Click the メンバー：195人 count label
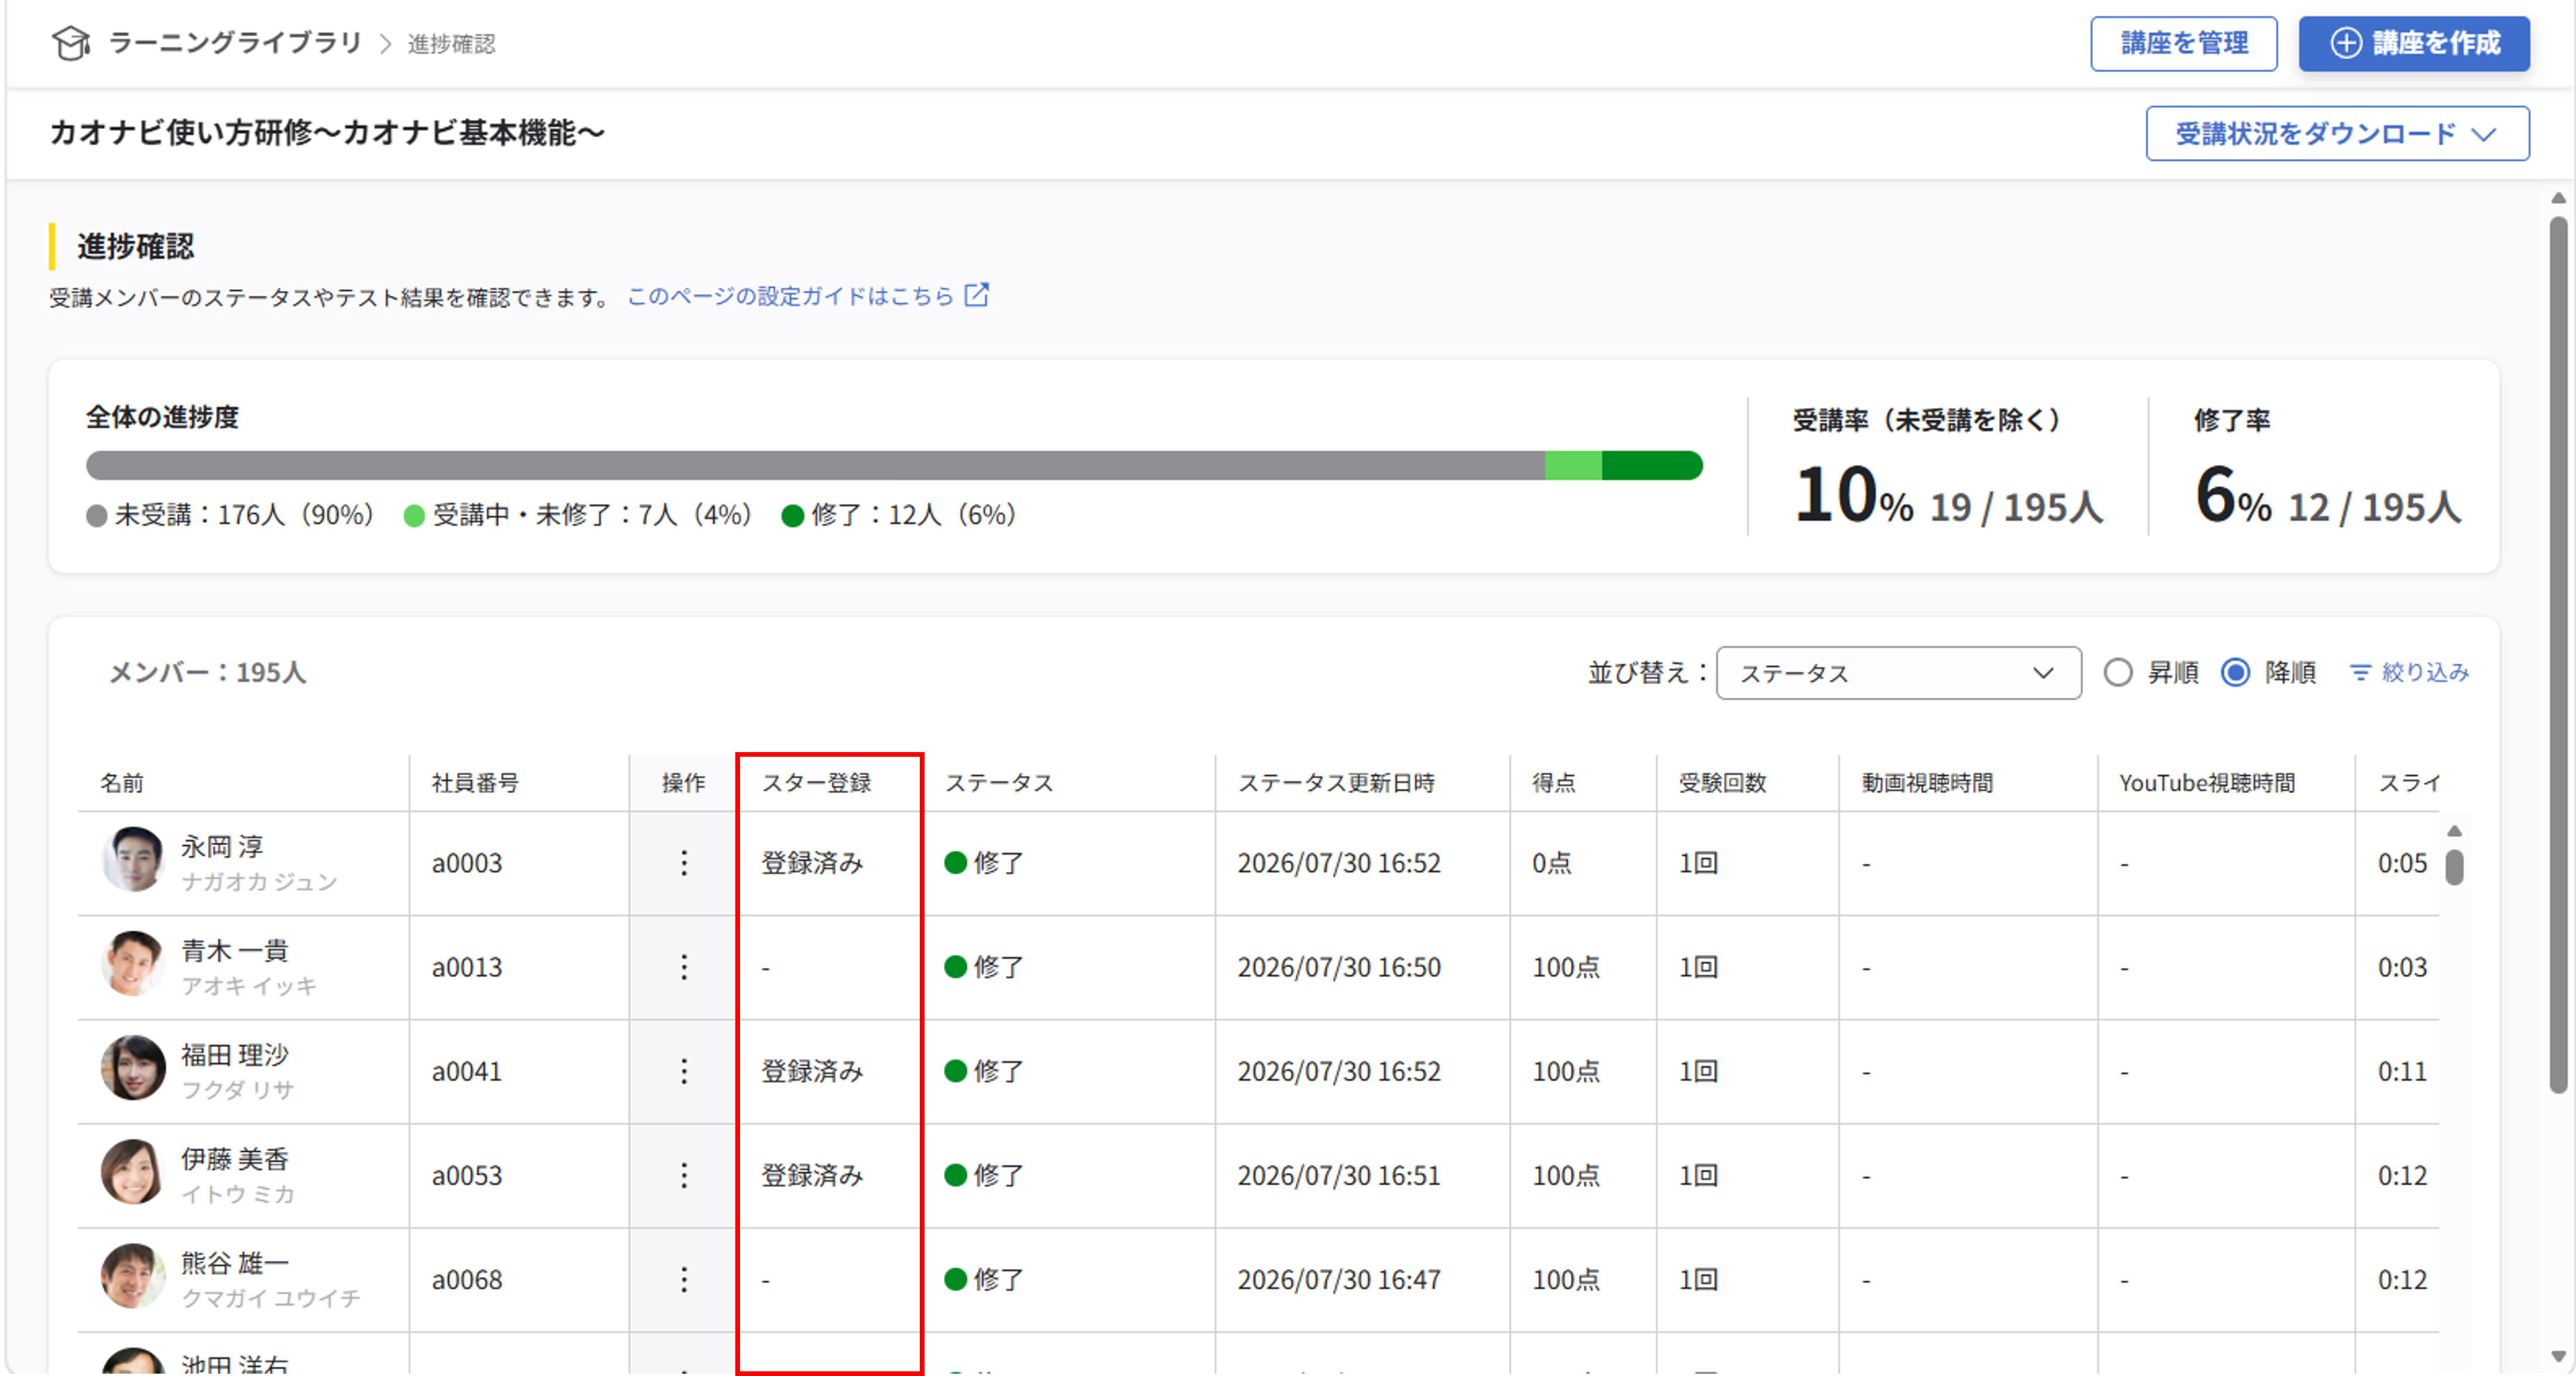The width and height of the screenshot is (2576, 1376). 207,673
